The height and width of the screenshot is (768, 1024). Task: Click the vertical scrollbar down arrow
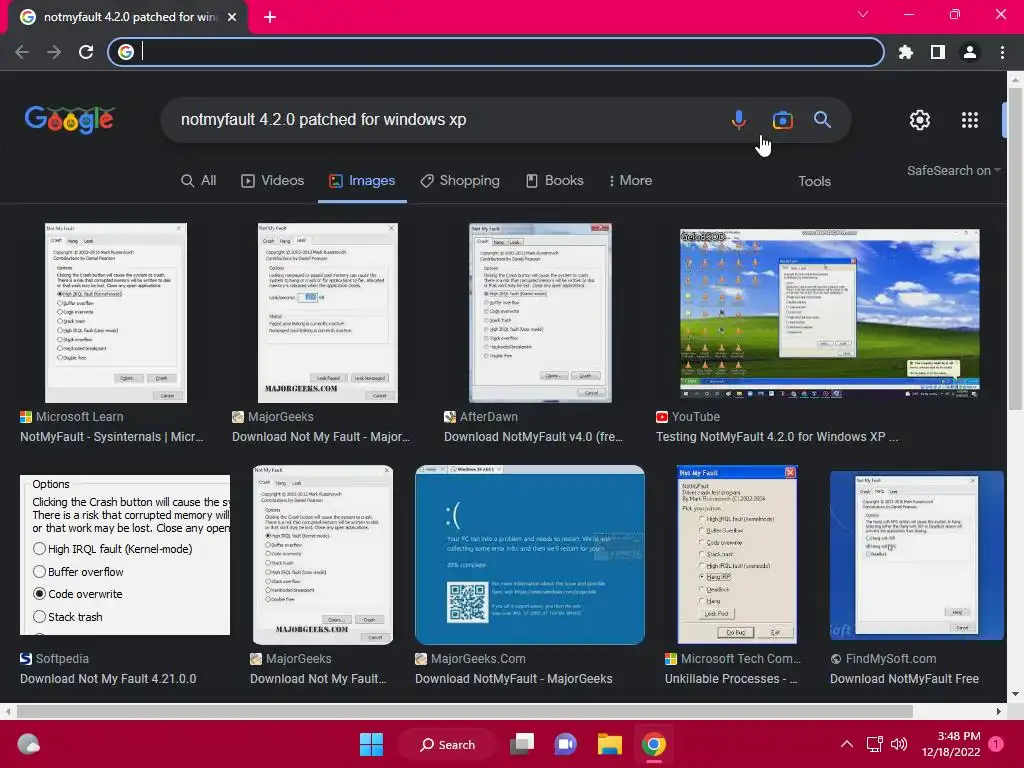[x=1015, y=695]
